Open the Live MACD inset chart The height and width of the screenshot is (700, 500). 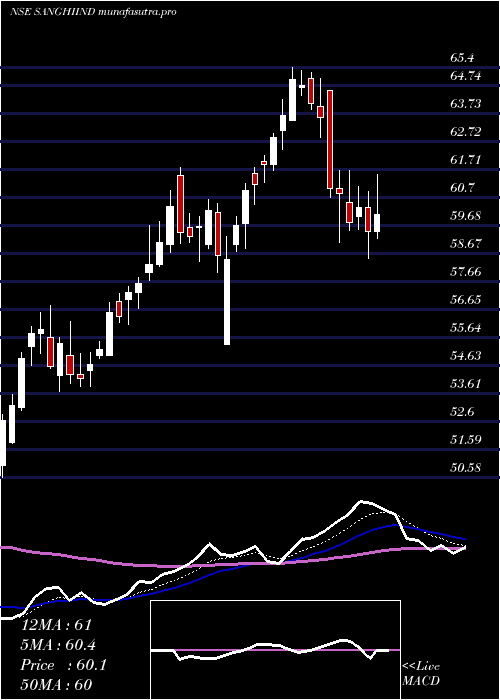pyautogui.click(x=275, y=650)
